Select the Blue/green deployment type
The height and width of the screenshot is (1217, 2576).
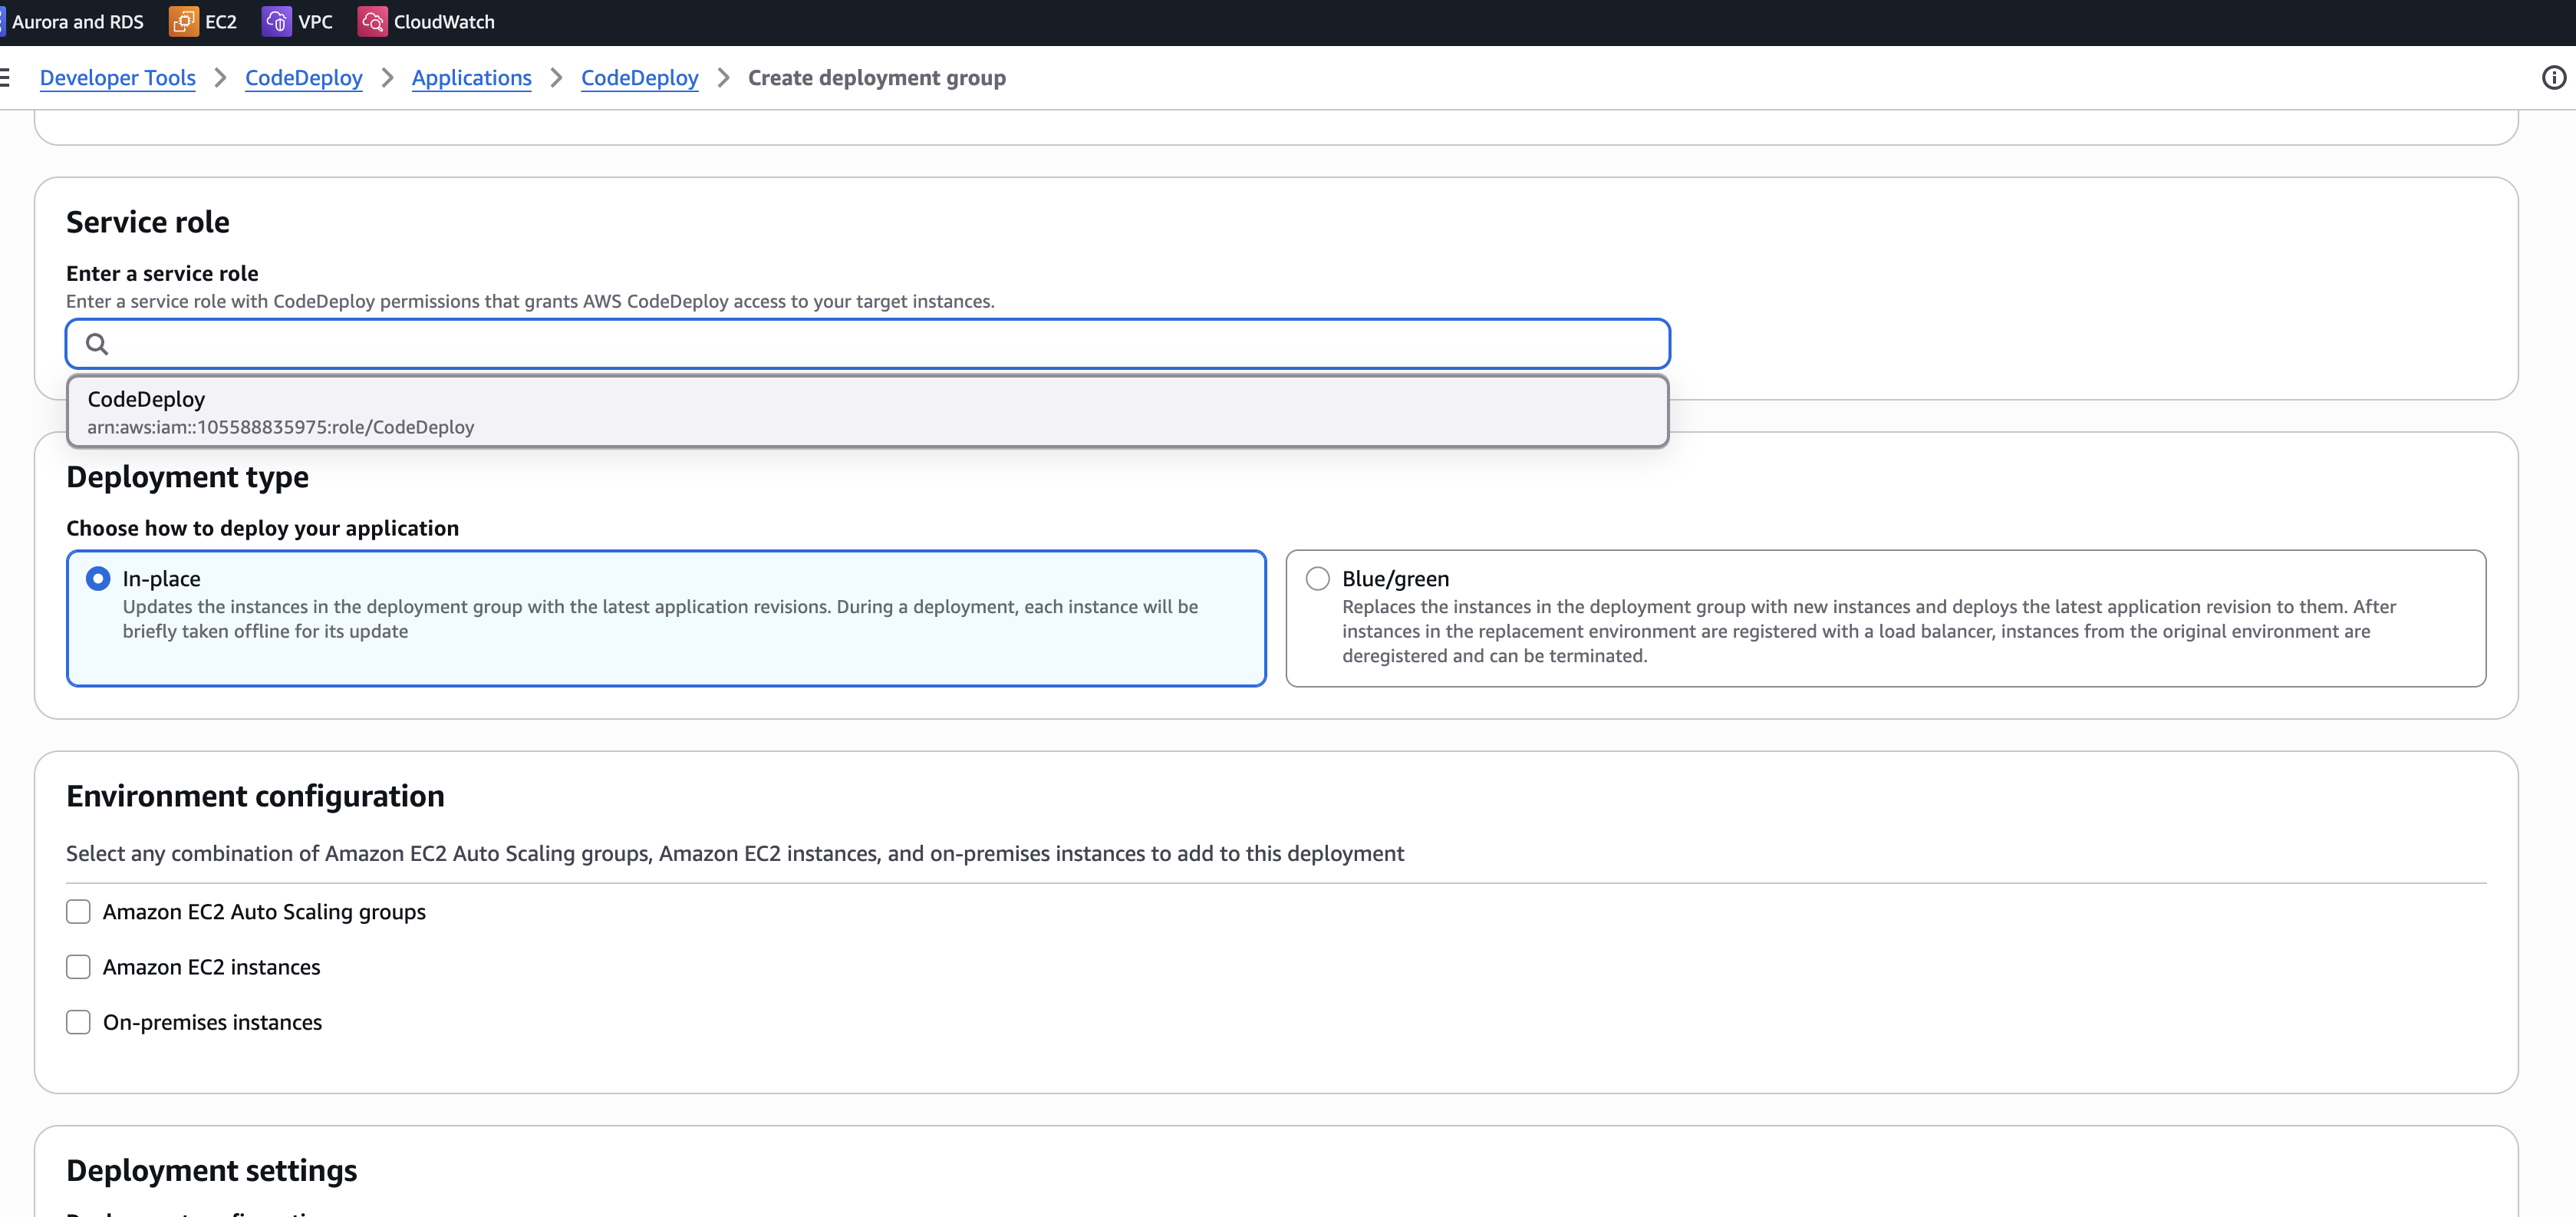point(1317,578)
